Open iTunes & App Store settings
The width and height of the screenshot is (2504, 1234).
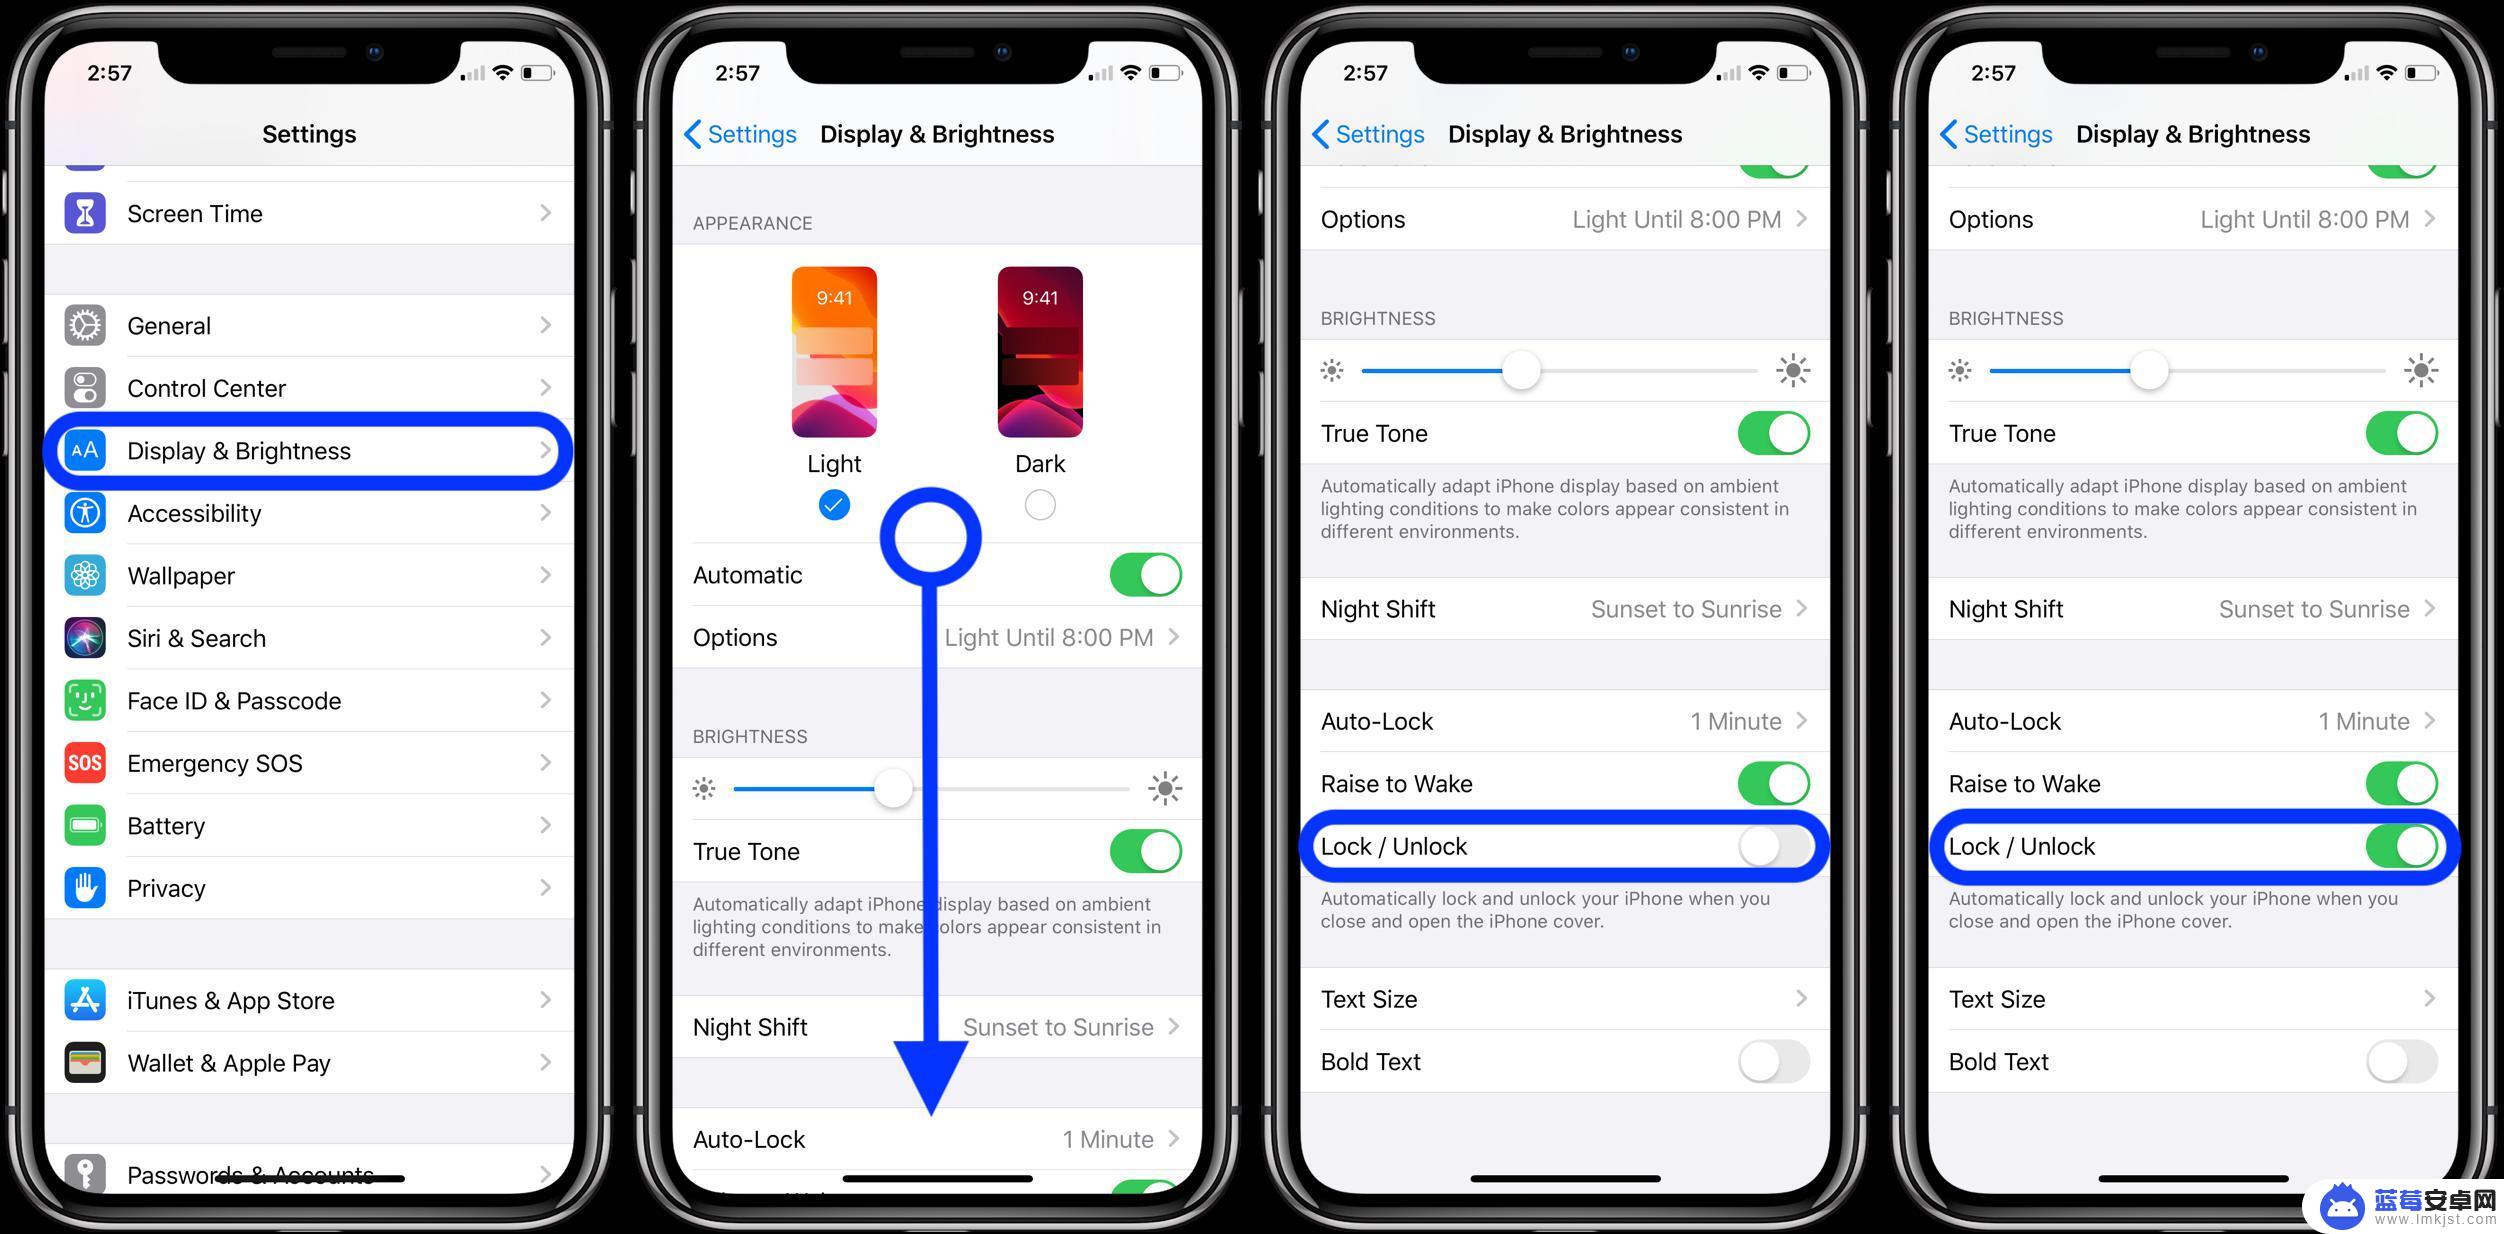click(x=308, y=998)
